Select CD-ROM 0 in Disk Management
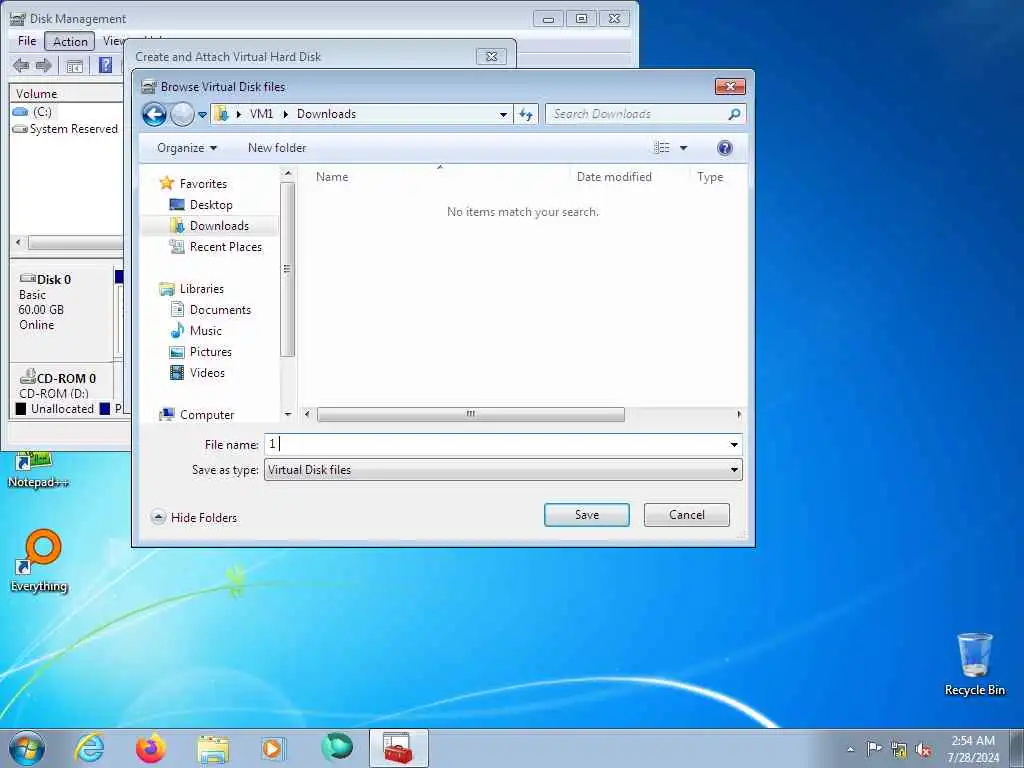The width and height of the screenshot is (1024, 768). tap(57, 379)
